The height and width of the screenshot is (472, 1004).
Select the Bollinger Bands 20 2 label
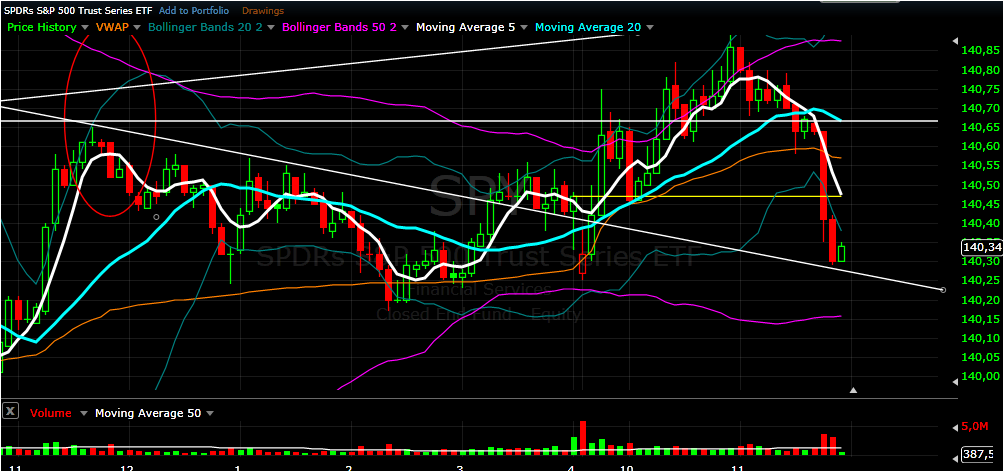(x=206, y=27)
